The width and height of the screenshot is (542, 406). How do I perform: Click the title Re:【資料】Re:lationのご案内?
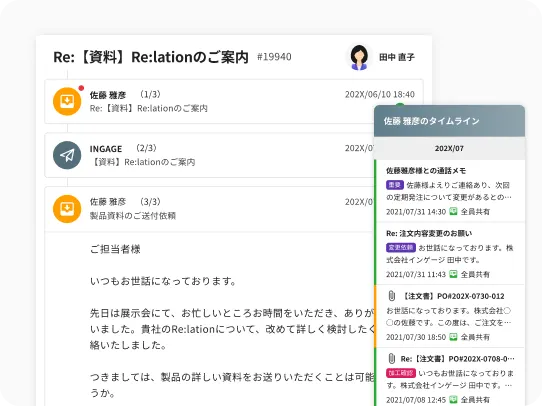[x=151, y=57]
